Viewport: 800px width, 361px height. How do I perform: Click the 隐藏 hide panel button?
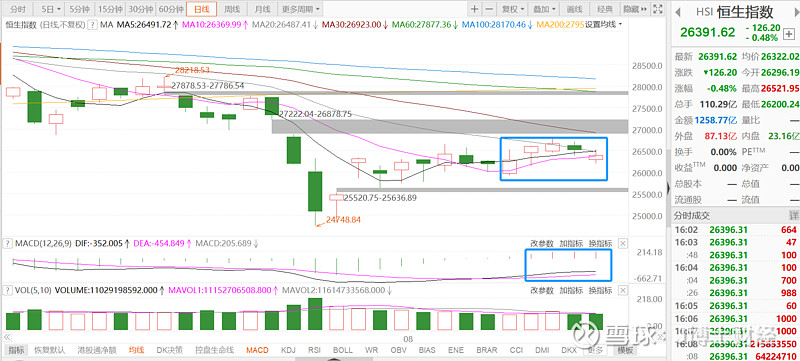[x=635, y=9]
